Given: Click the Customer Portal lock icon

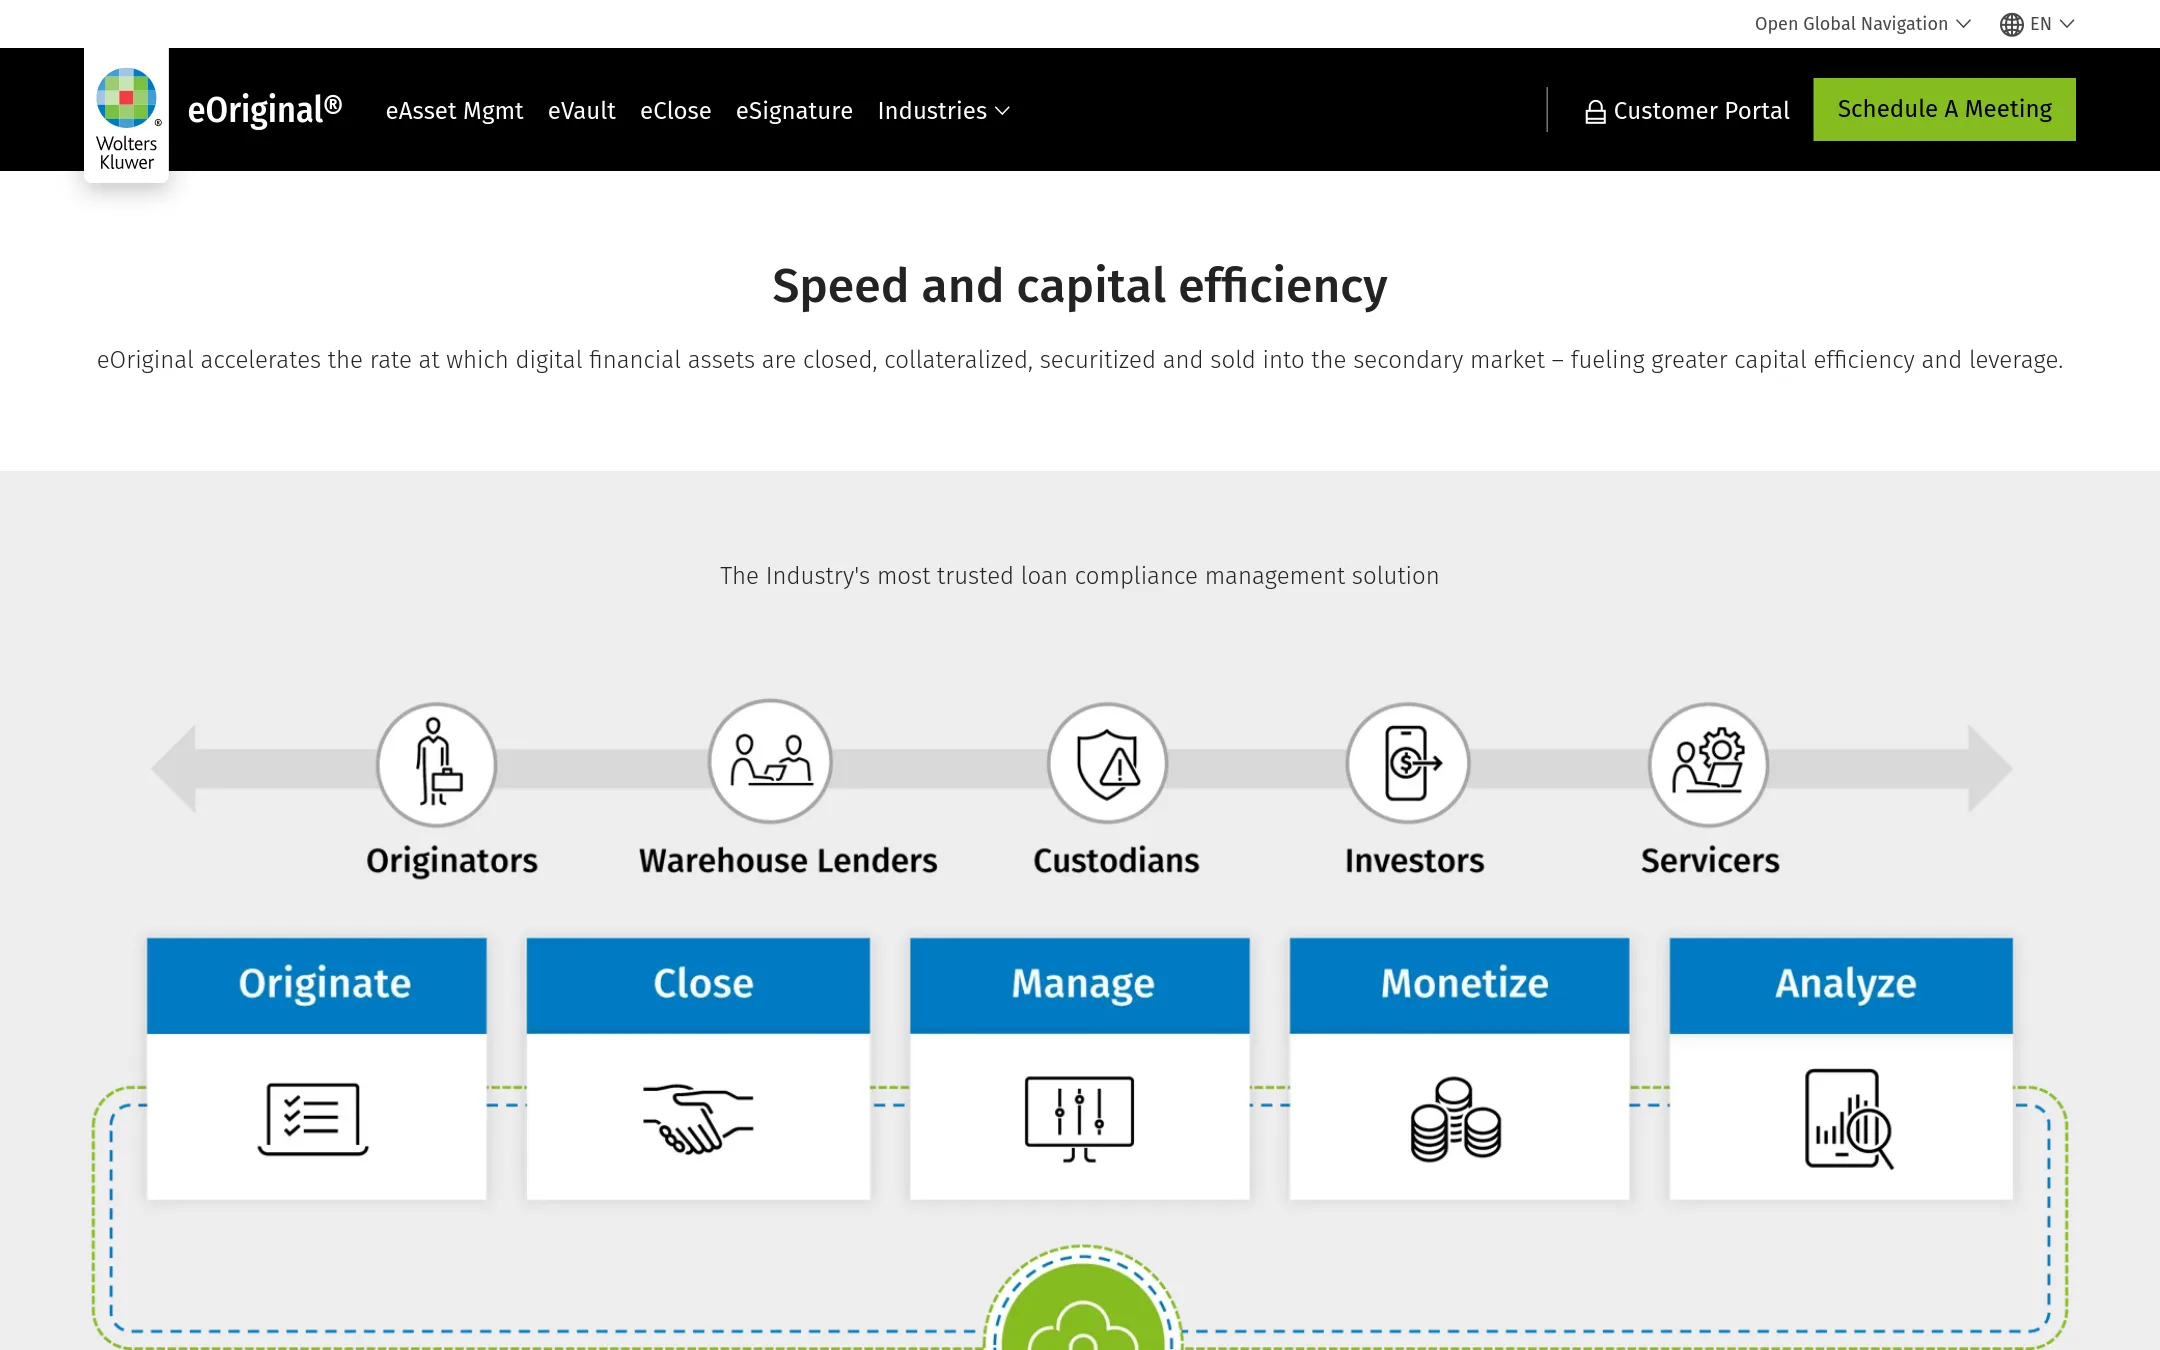Looking at the screenshot, I should (1595, 112).
